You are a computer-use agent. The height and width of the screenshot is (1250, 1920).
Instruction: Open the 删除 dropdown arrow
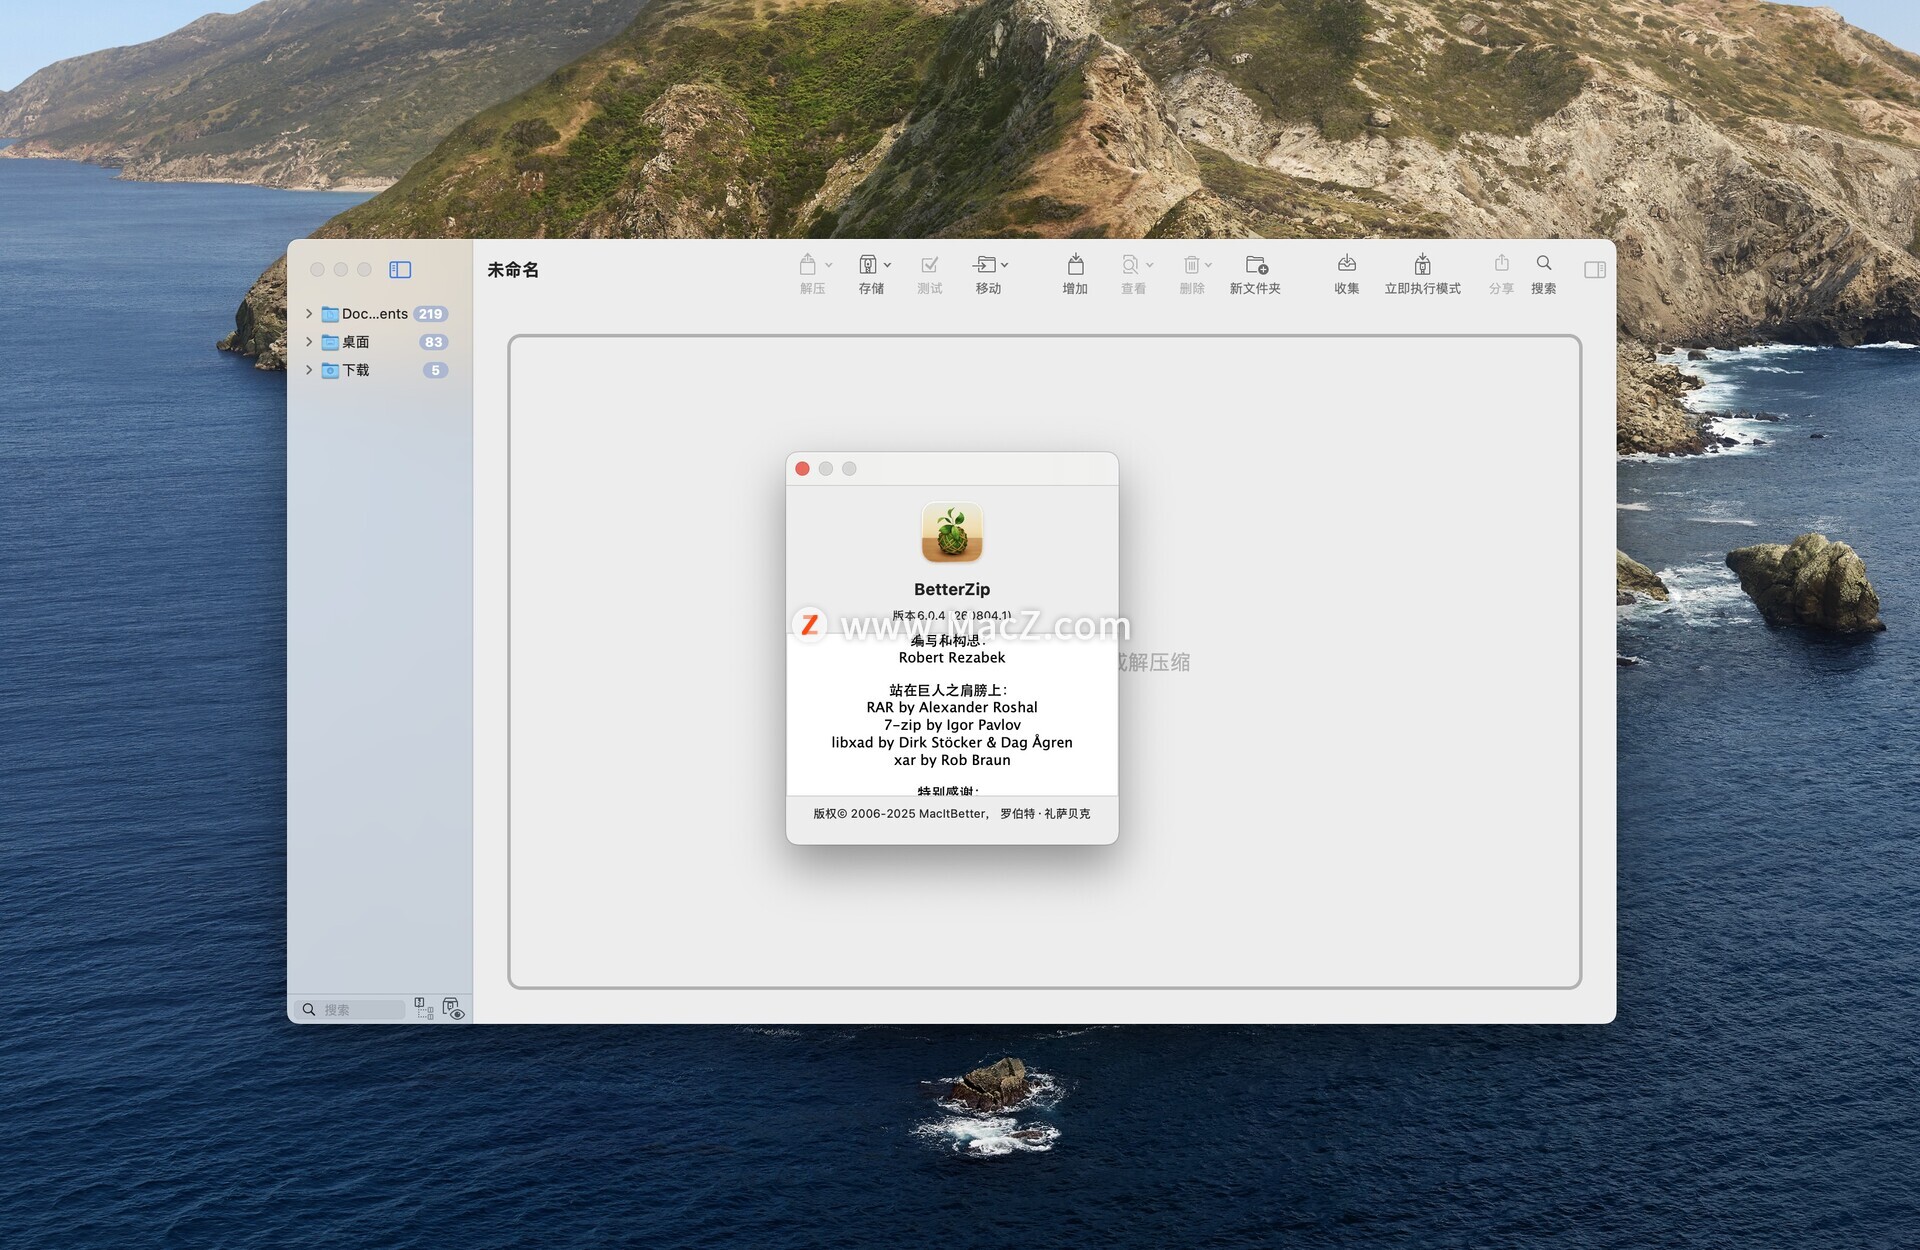coord(1208,265)
